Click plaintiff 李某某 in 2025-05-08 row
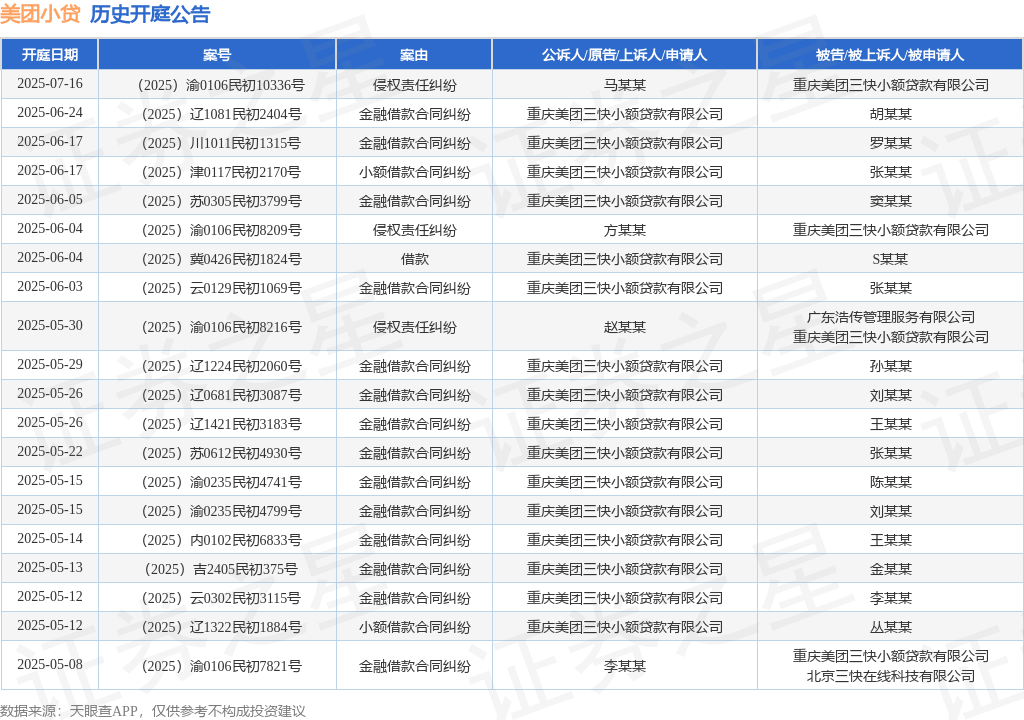The image size is (1024, 720). click(x=624, y=666)
